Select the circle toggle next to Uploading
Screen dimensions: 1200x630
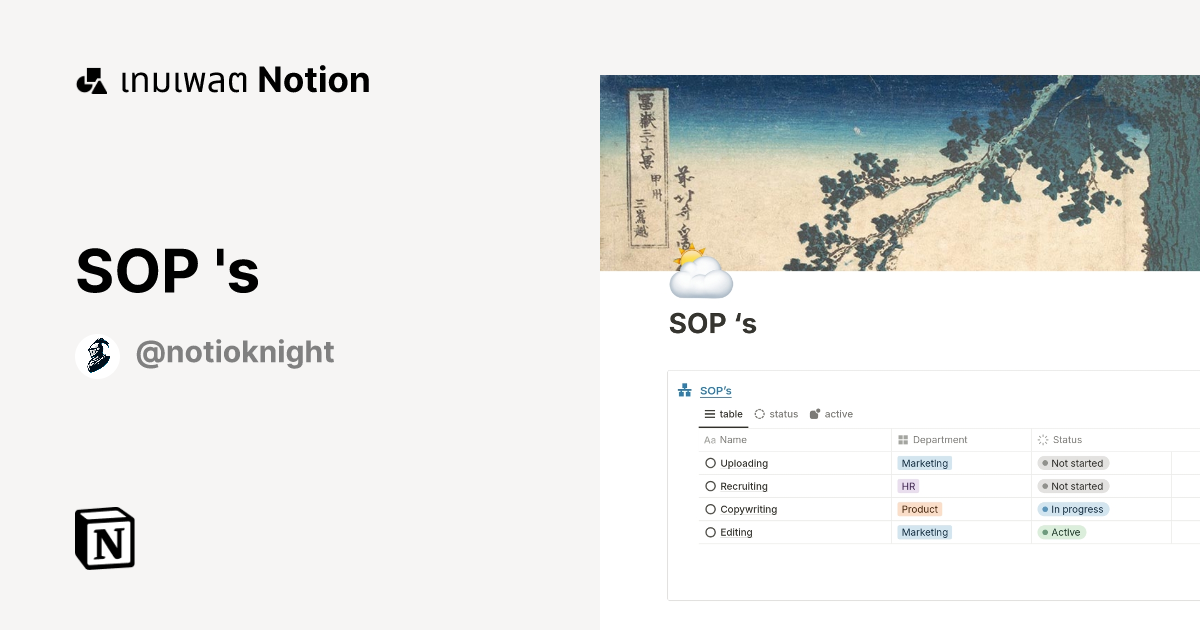(710, 463)
